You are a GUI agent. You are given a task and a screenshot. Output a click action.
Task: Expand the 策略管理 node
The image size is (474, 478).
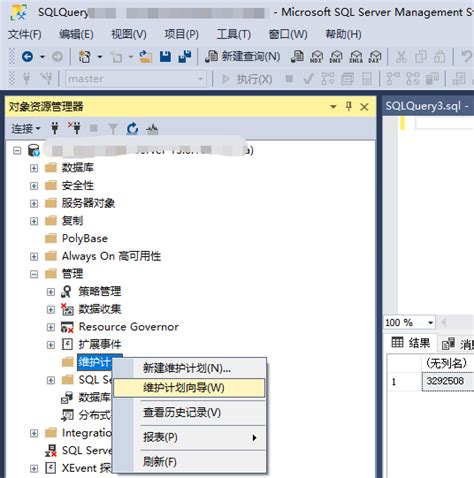(x=51, y=292)
